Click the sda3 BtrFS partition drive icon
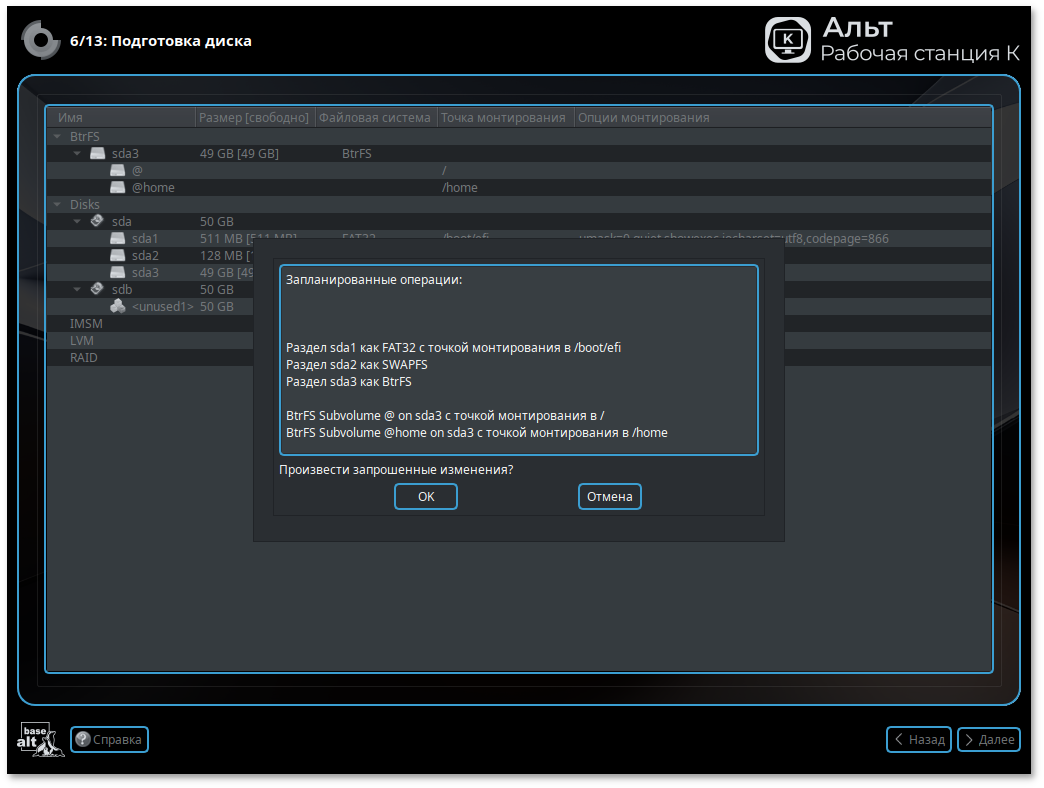 click(x=97, y=153)
